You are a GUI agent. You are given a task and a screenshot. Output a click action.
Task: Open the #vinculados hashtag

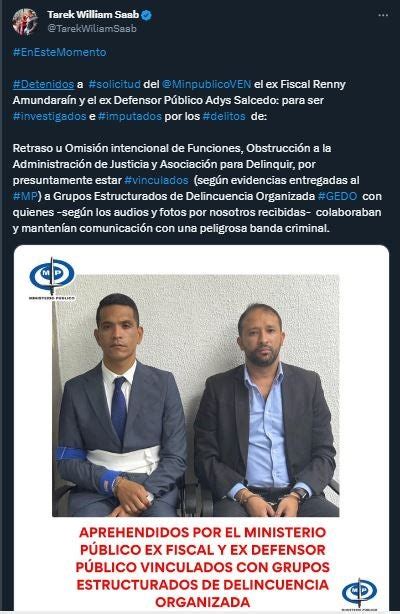pyautogui.click(x=156, y=180)
